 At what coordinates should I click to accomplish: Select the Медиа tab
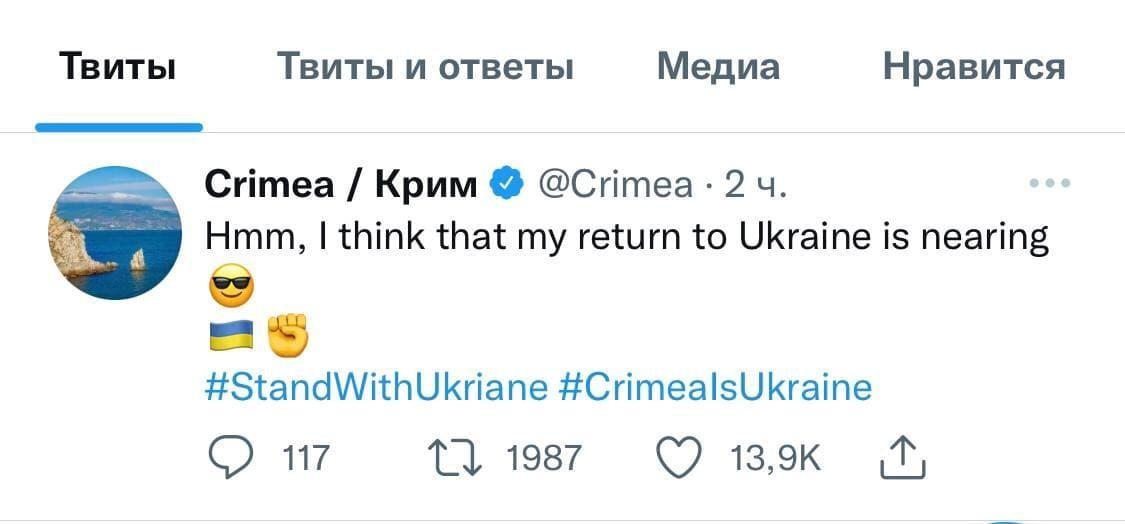tap(718, 68)
